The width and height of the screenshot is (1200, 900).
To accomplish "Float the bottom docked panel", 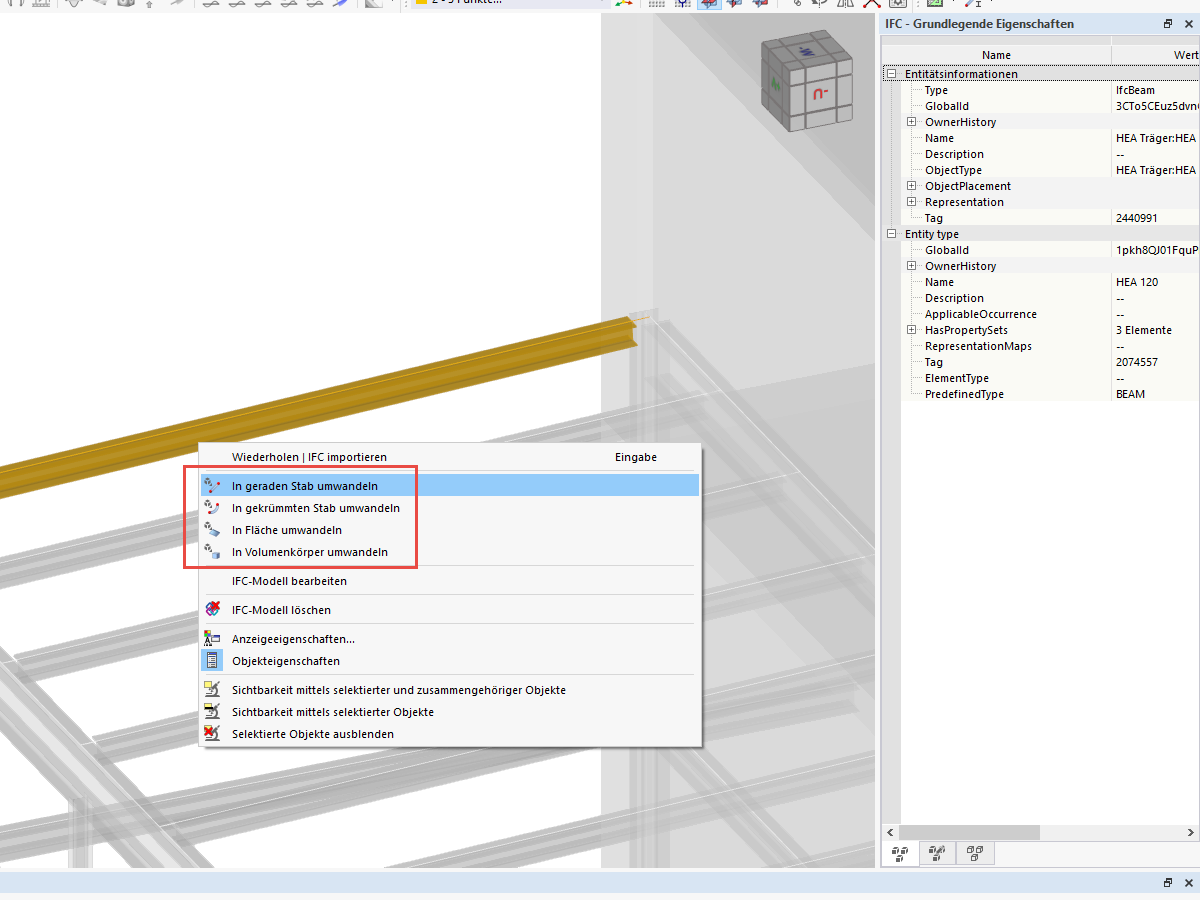I will coord(1168,883).
